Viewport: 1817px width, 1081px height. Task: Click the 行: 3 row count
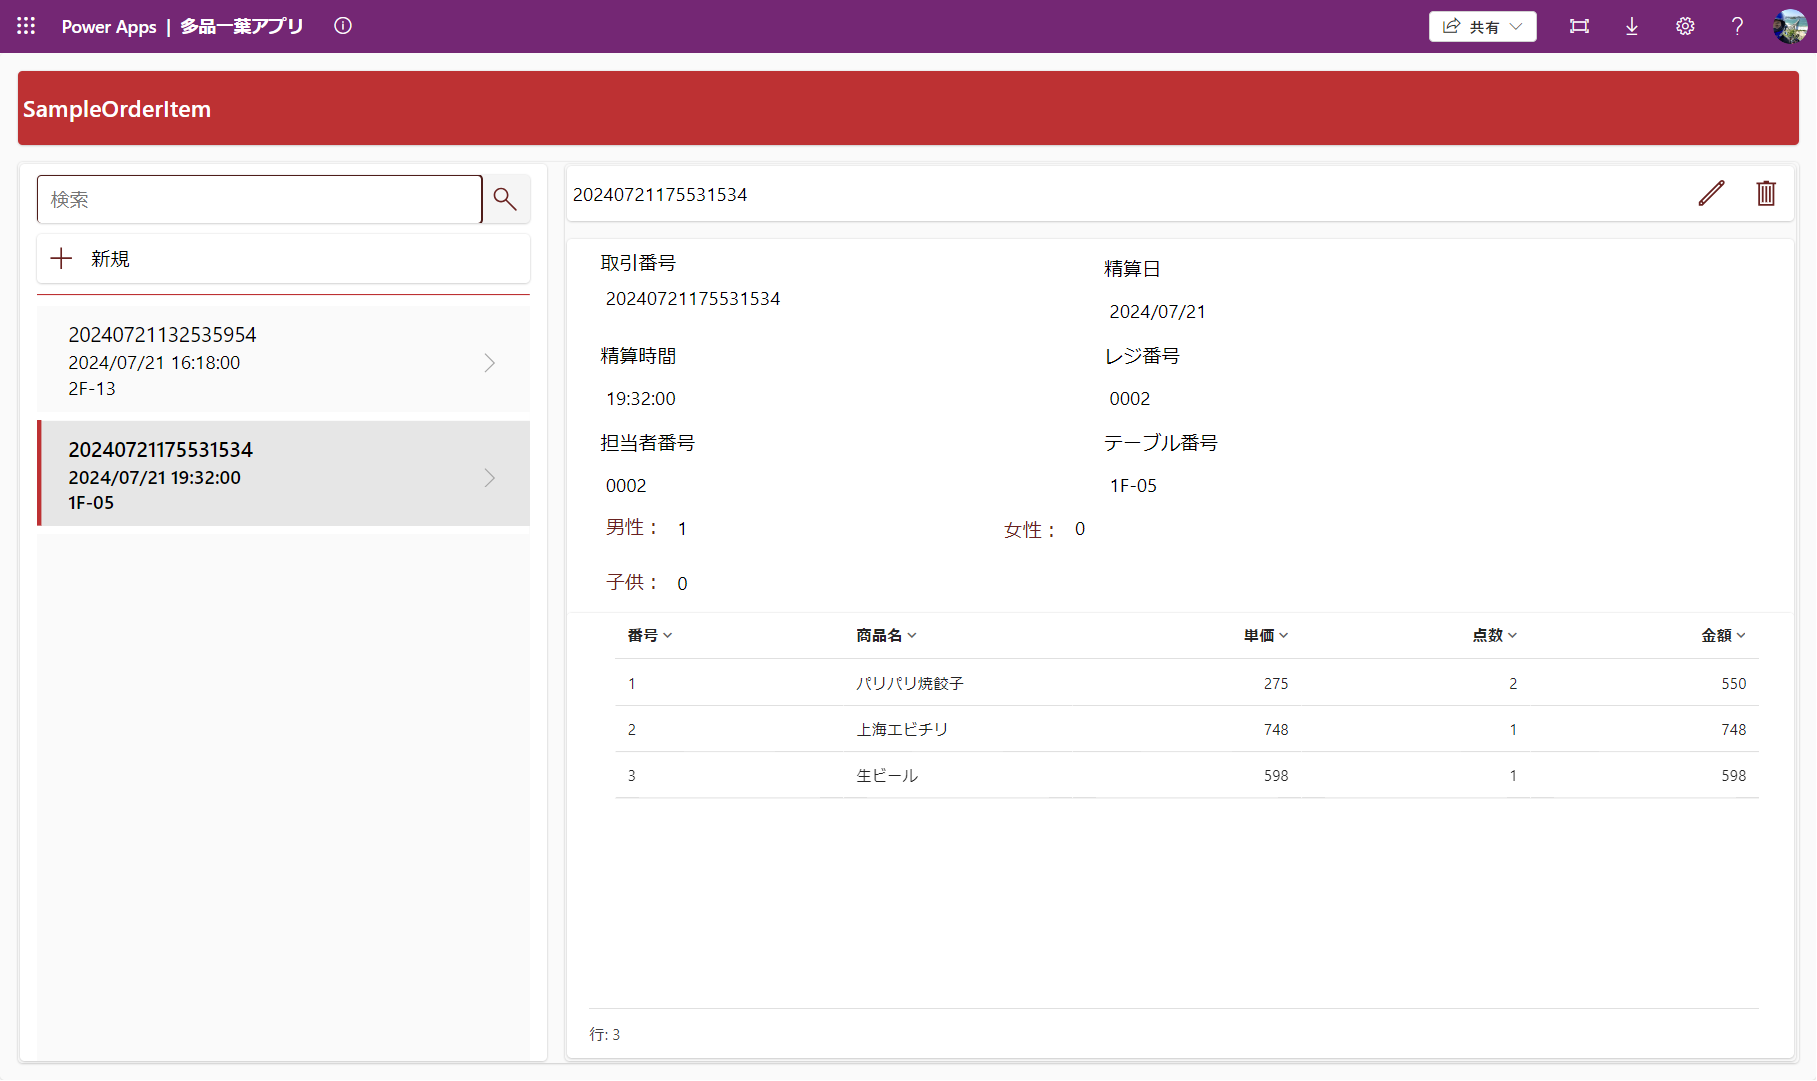pyautogui.click(x=605, y=1034)
